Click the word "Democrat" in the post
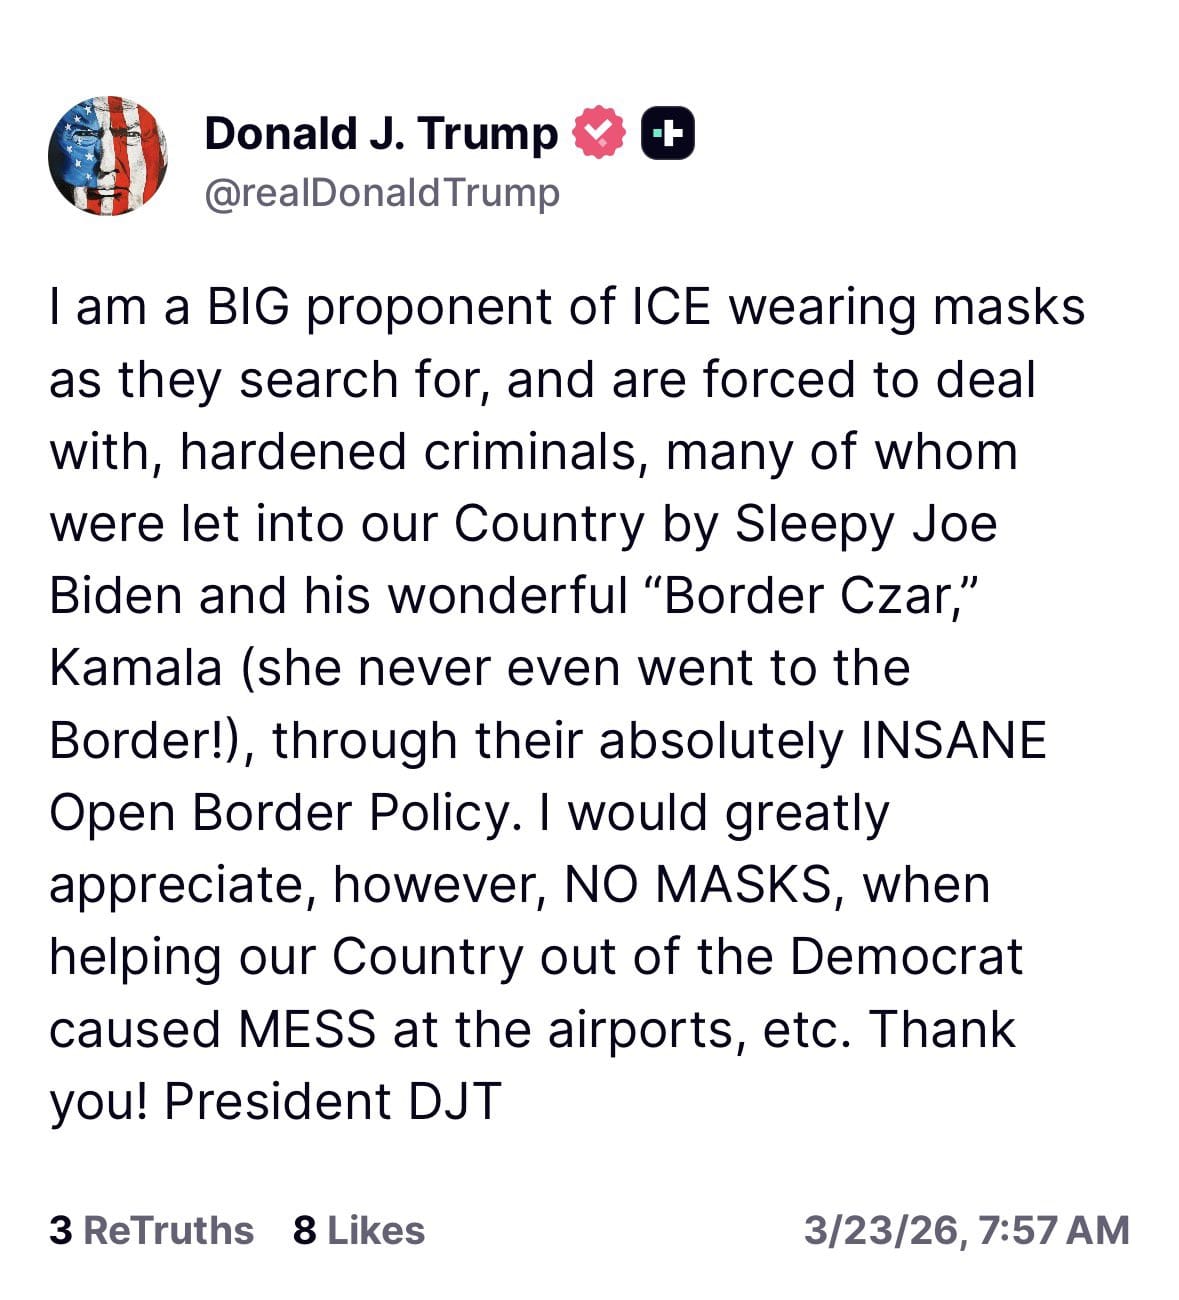Screen dimensions: 1179x1300 click(907, 957)
